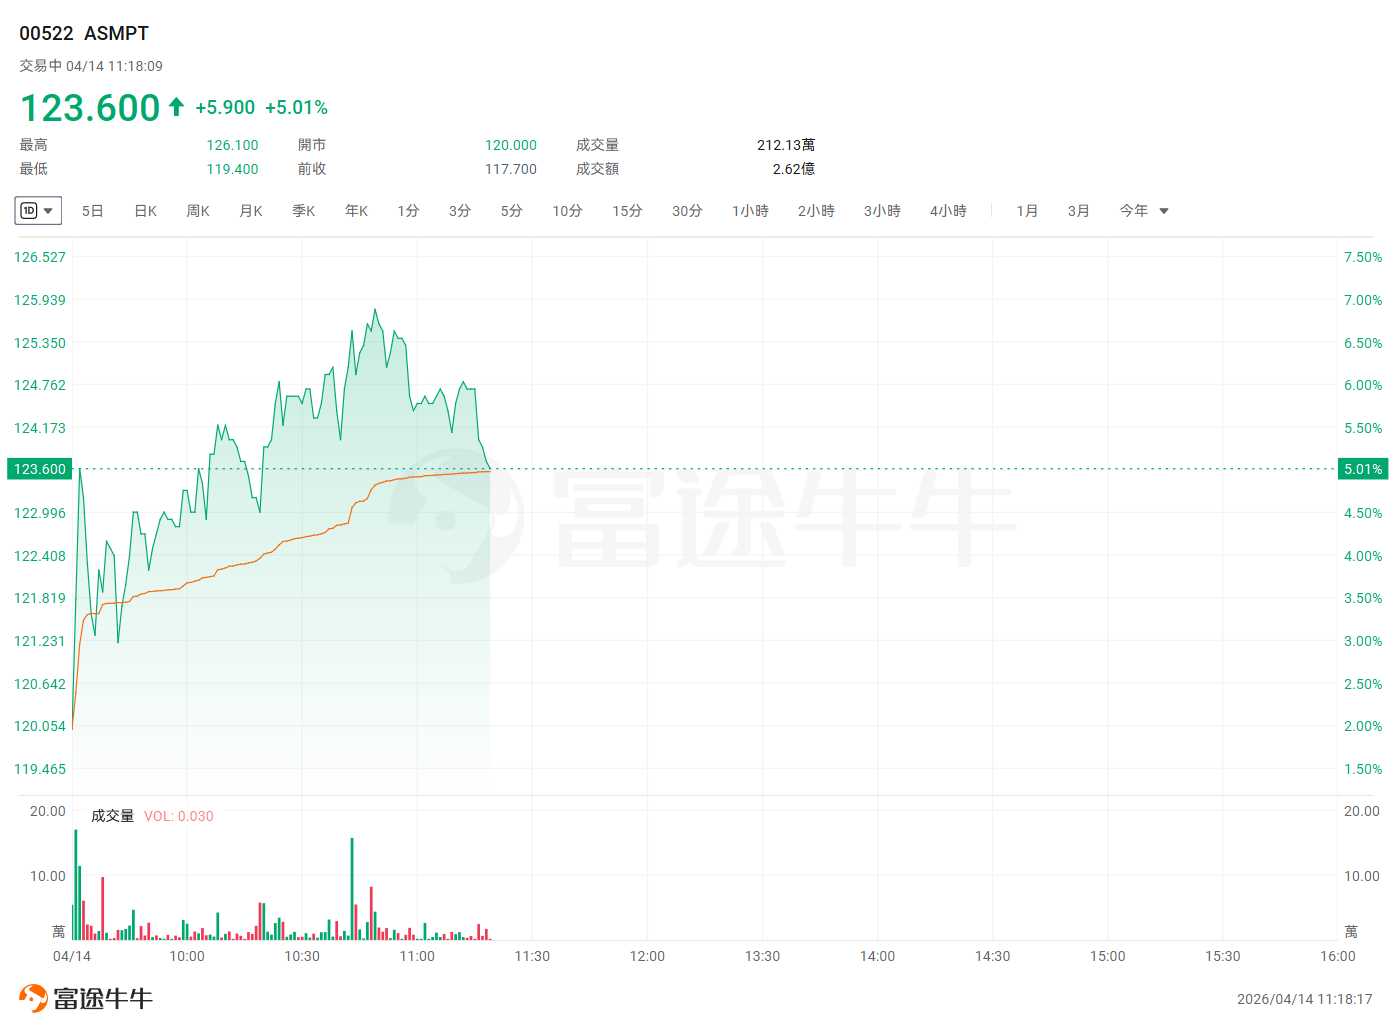Choose the 季K chart period

(x=304, y=211)
